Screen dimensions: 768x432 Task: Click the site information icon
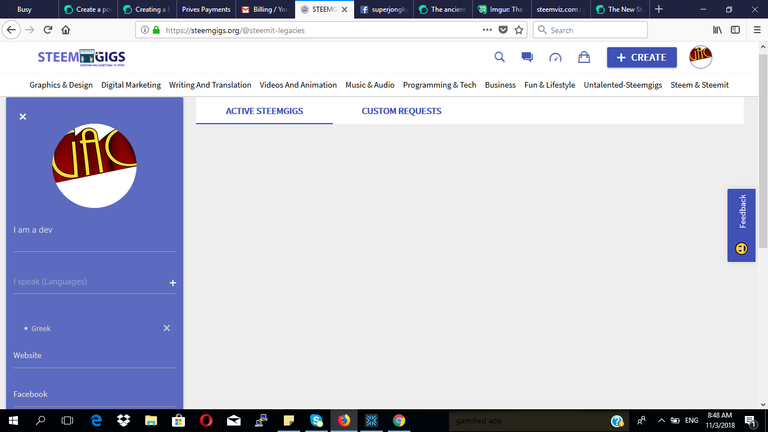click(x=144, y=30)
